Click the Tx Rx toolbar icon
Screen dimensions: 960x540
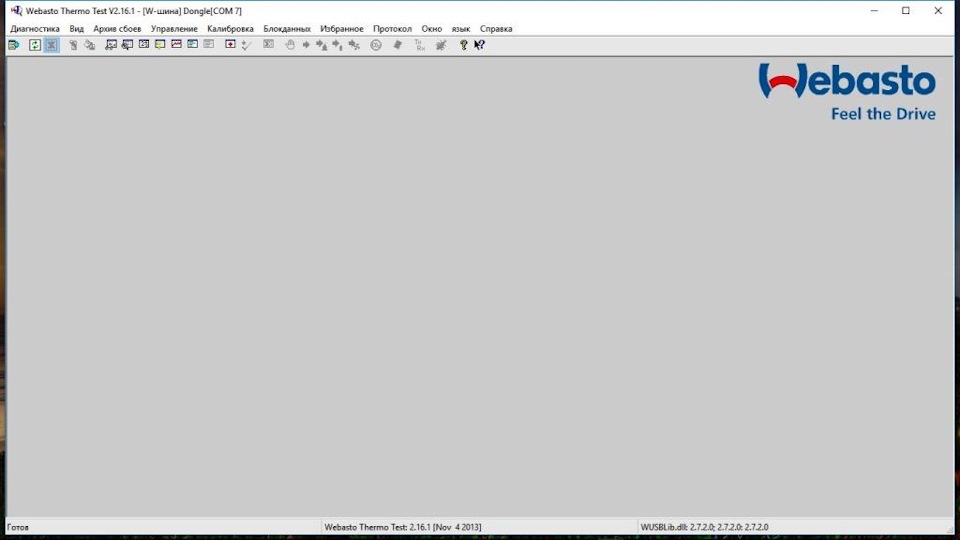pos(419,45)
